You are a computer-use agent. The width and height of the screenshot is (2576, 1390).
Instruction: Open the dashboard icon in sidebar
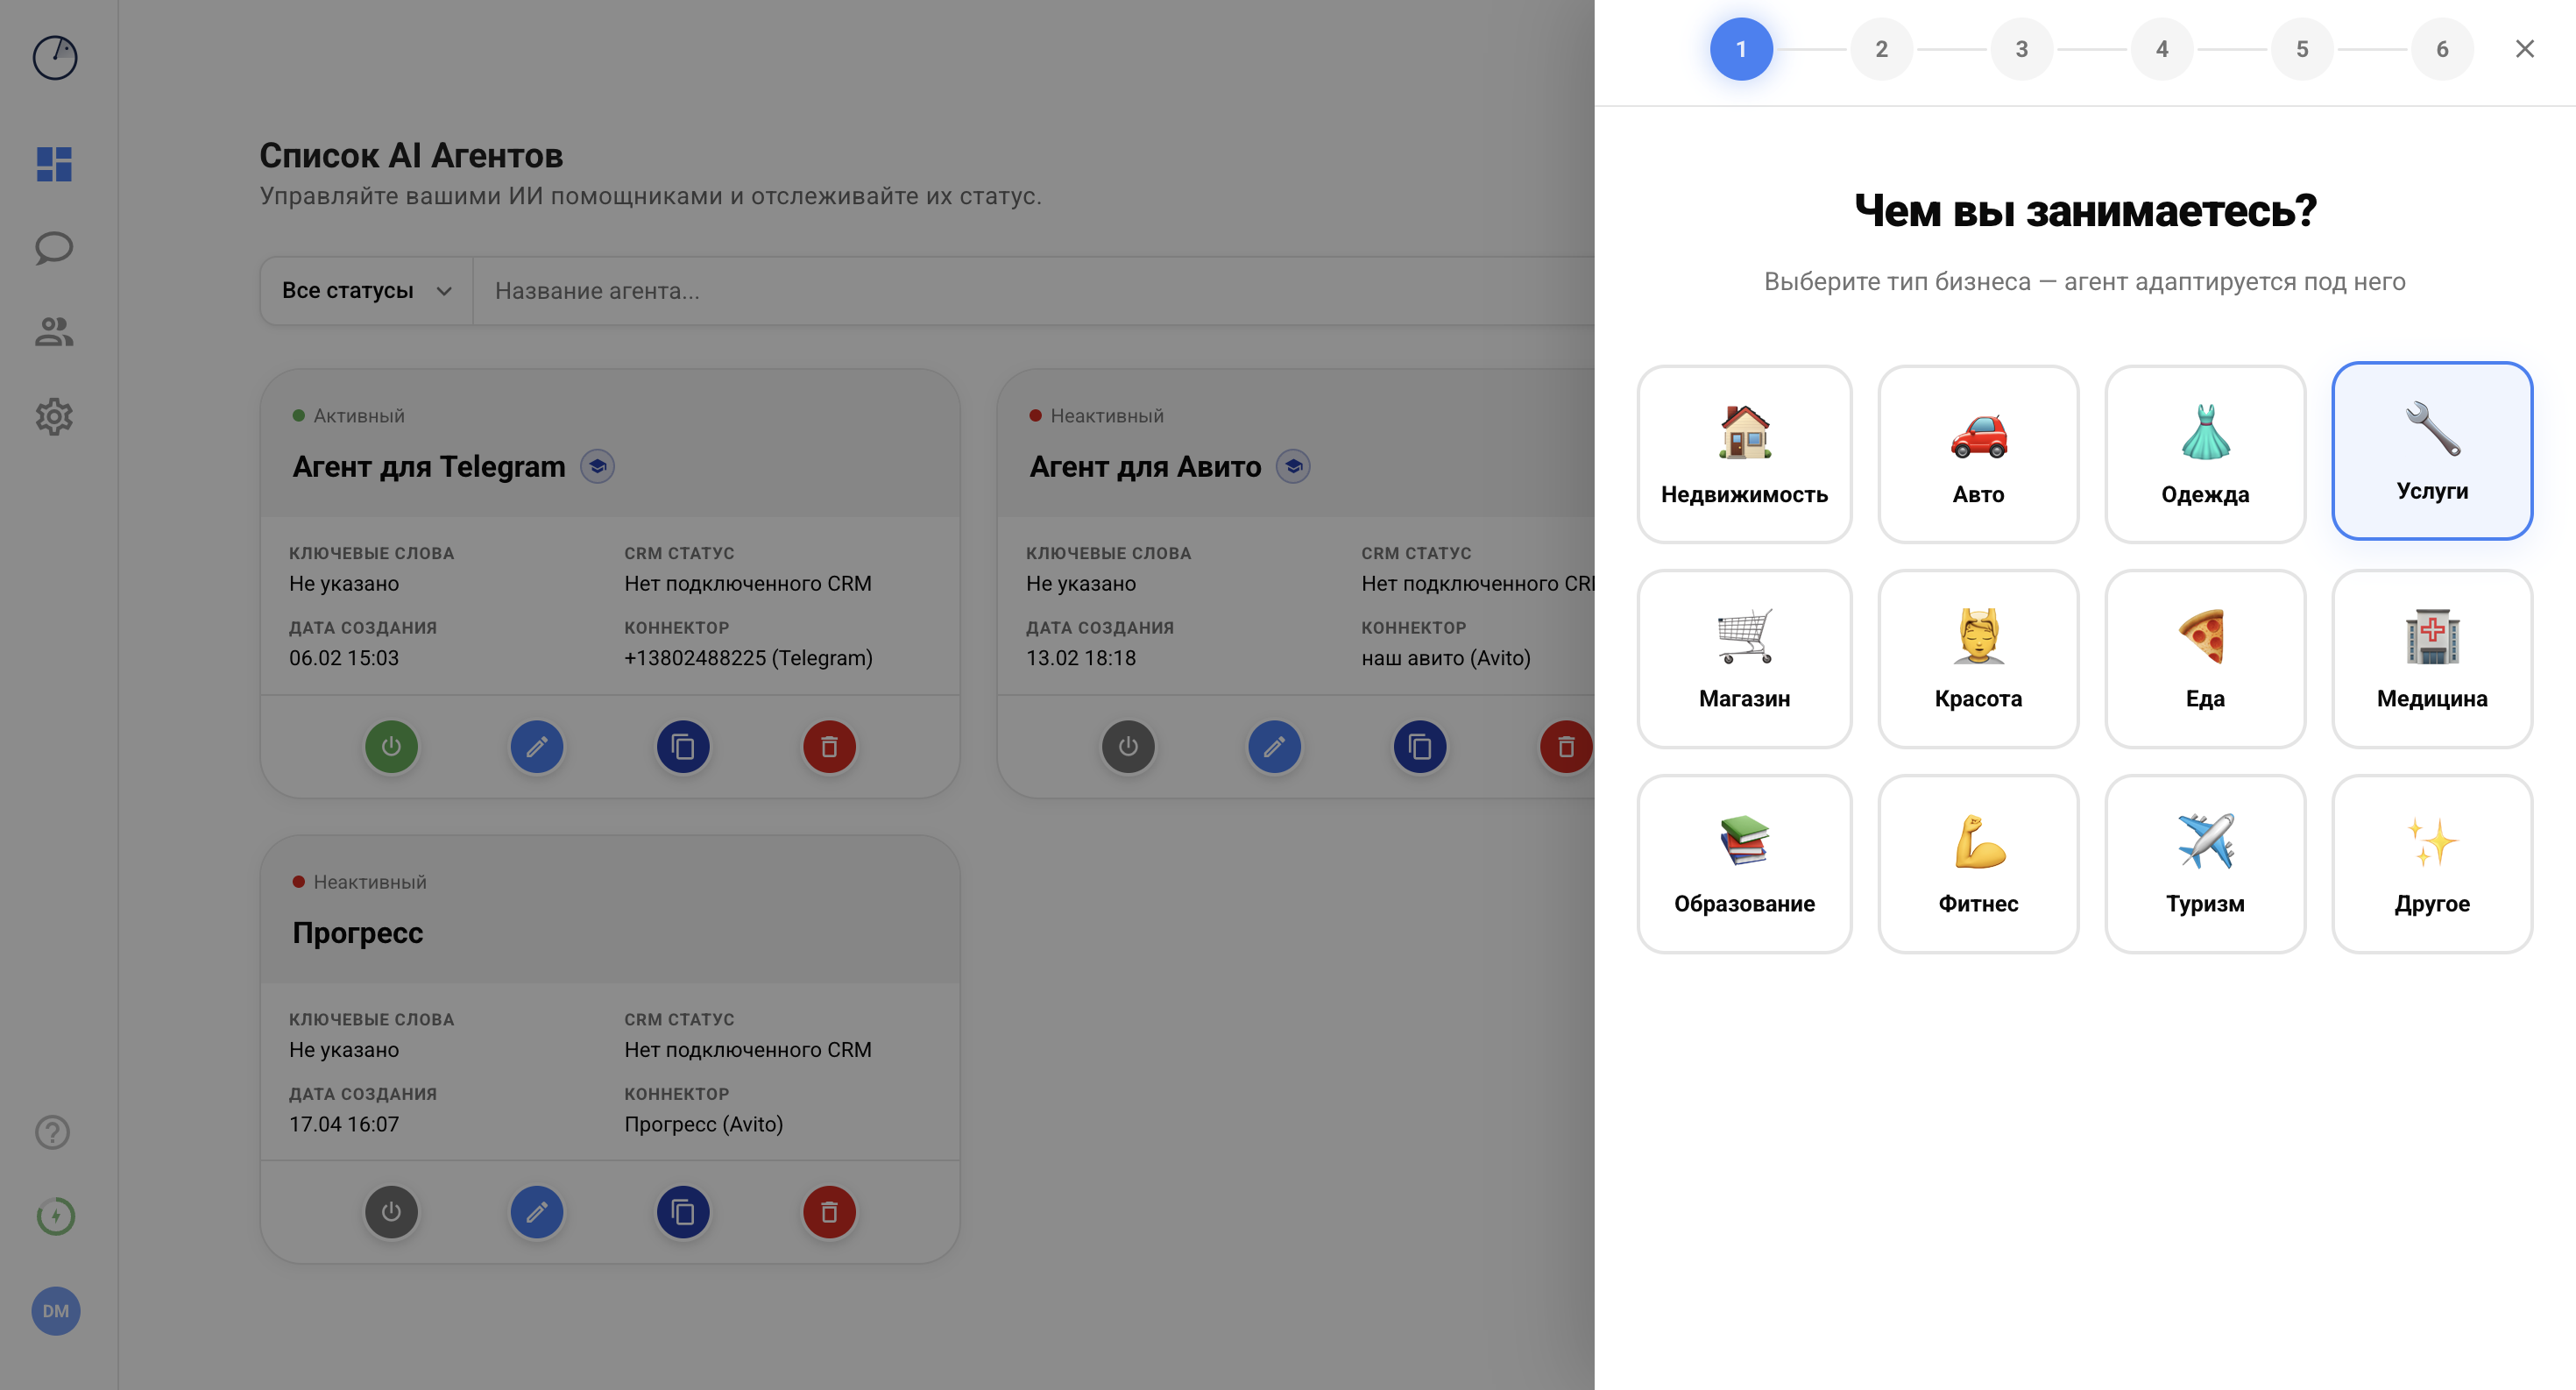54,164
